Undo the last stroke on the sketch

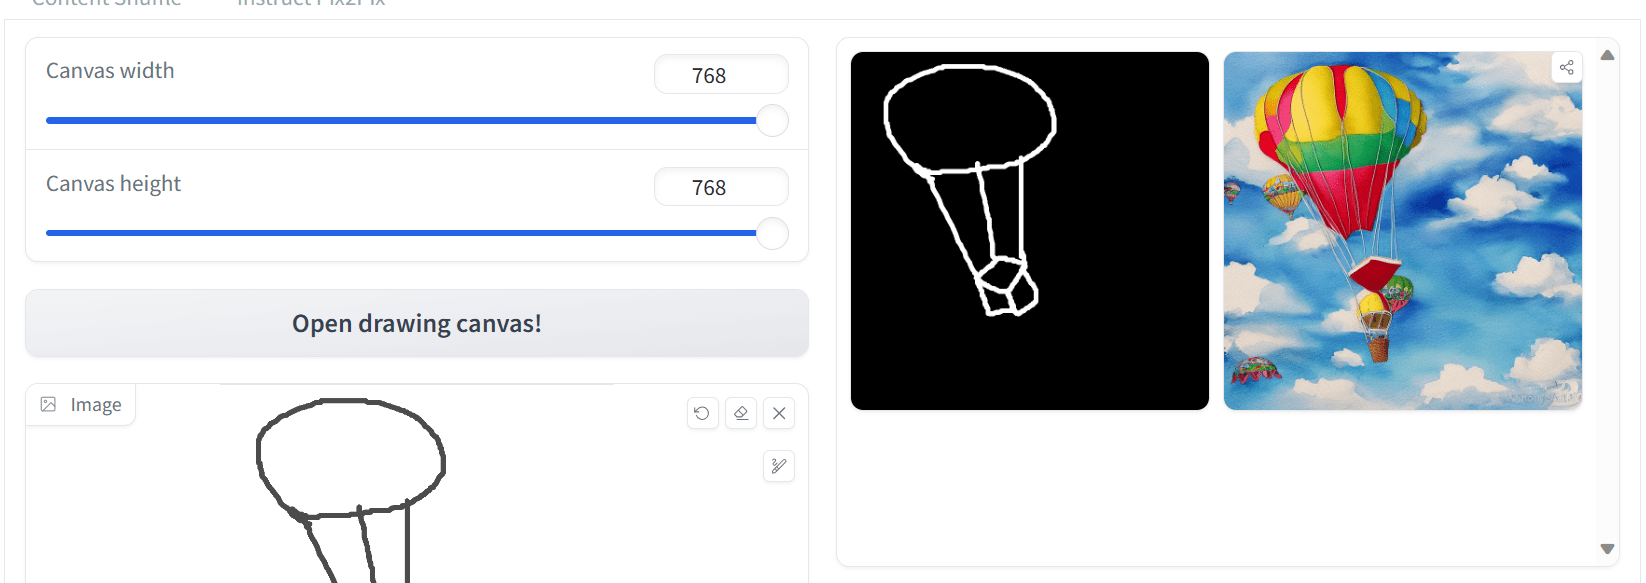point(702,413)
